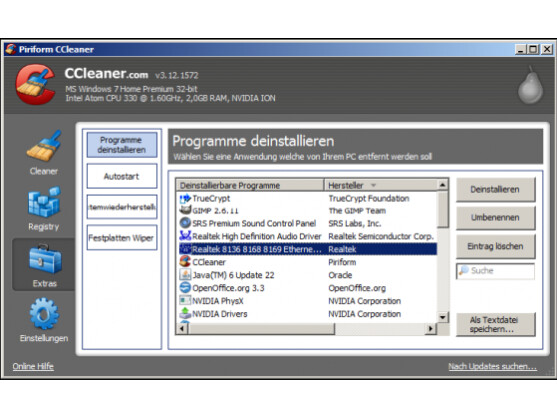Click the Realtek HD Audio Driver icon

tap(185, 236)
